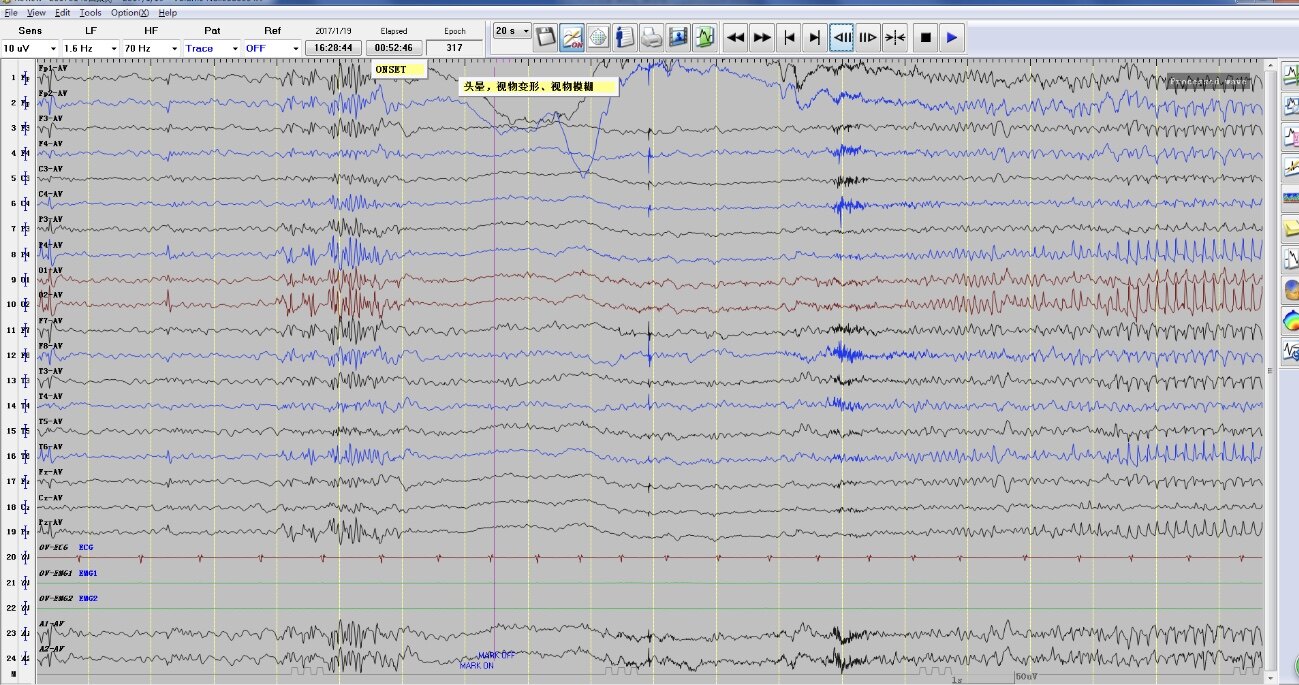Click the floppy disk save icon
Viewport: 1299px width, 685px height.
click(x=546, y=38)
